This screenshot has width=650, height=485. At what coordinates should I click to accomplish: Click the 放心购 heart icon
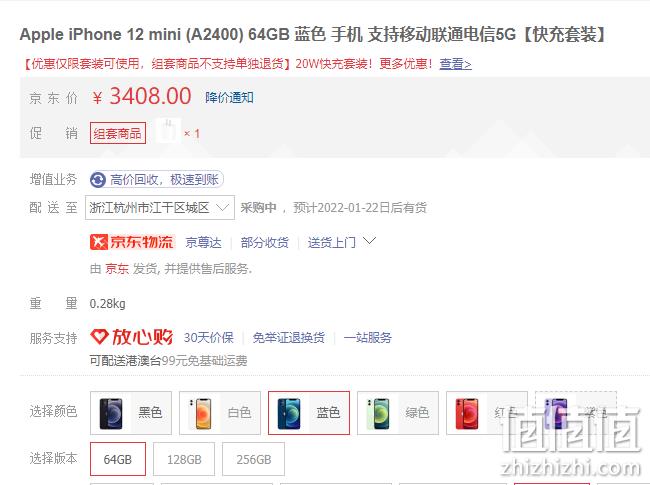(99, 337)
